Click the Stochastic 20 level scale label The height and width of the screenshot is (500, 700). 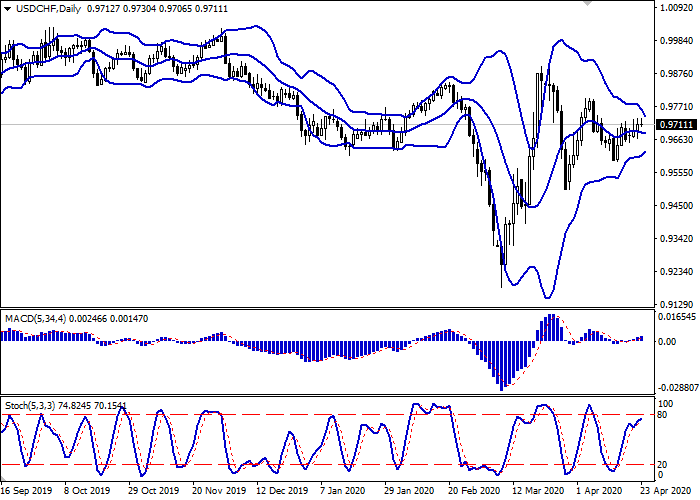coord(664,464)
